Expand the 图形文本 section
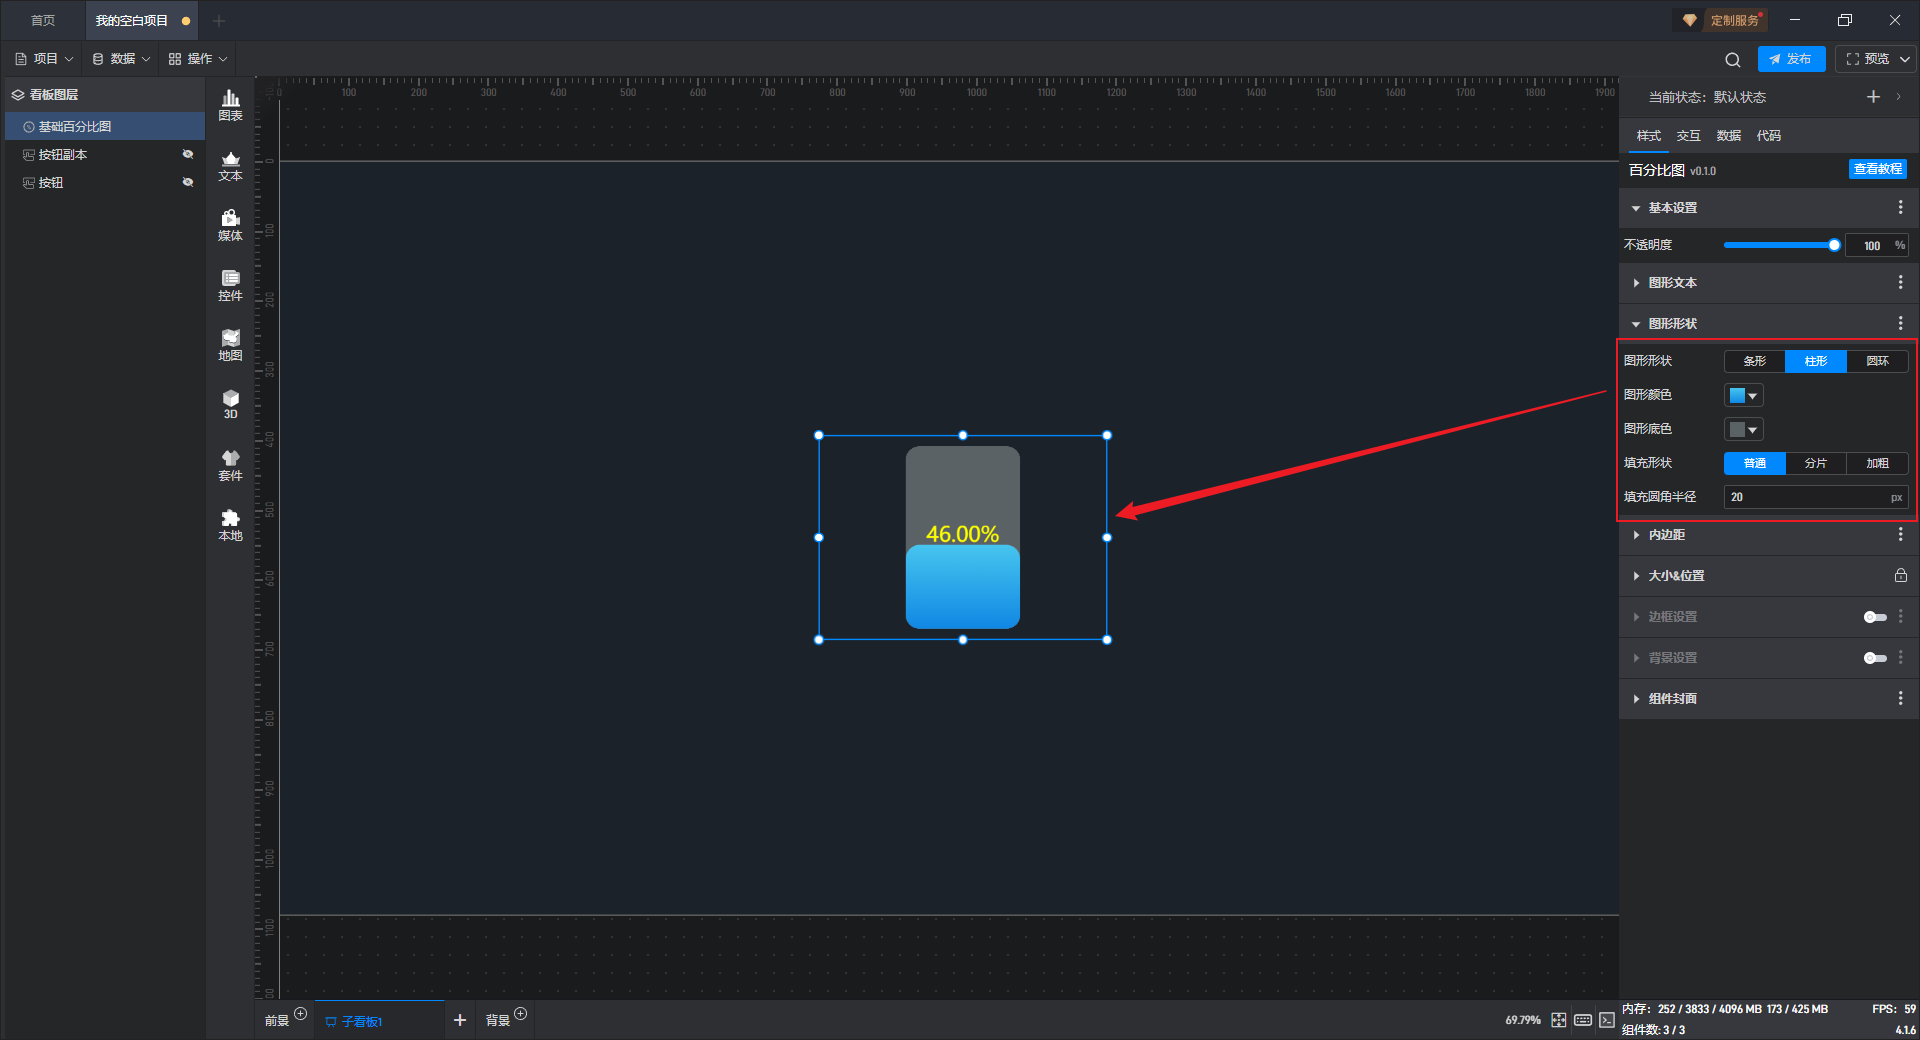This screenshot has width=1920, height=1040. click(x=1636, y=283)
